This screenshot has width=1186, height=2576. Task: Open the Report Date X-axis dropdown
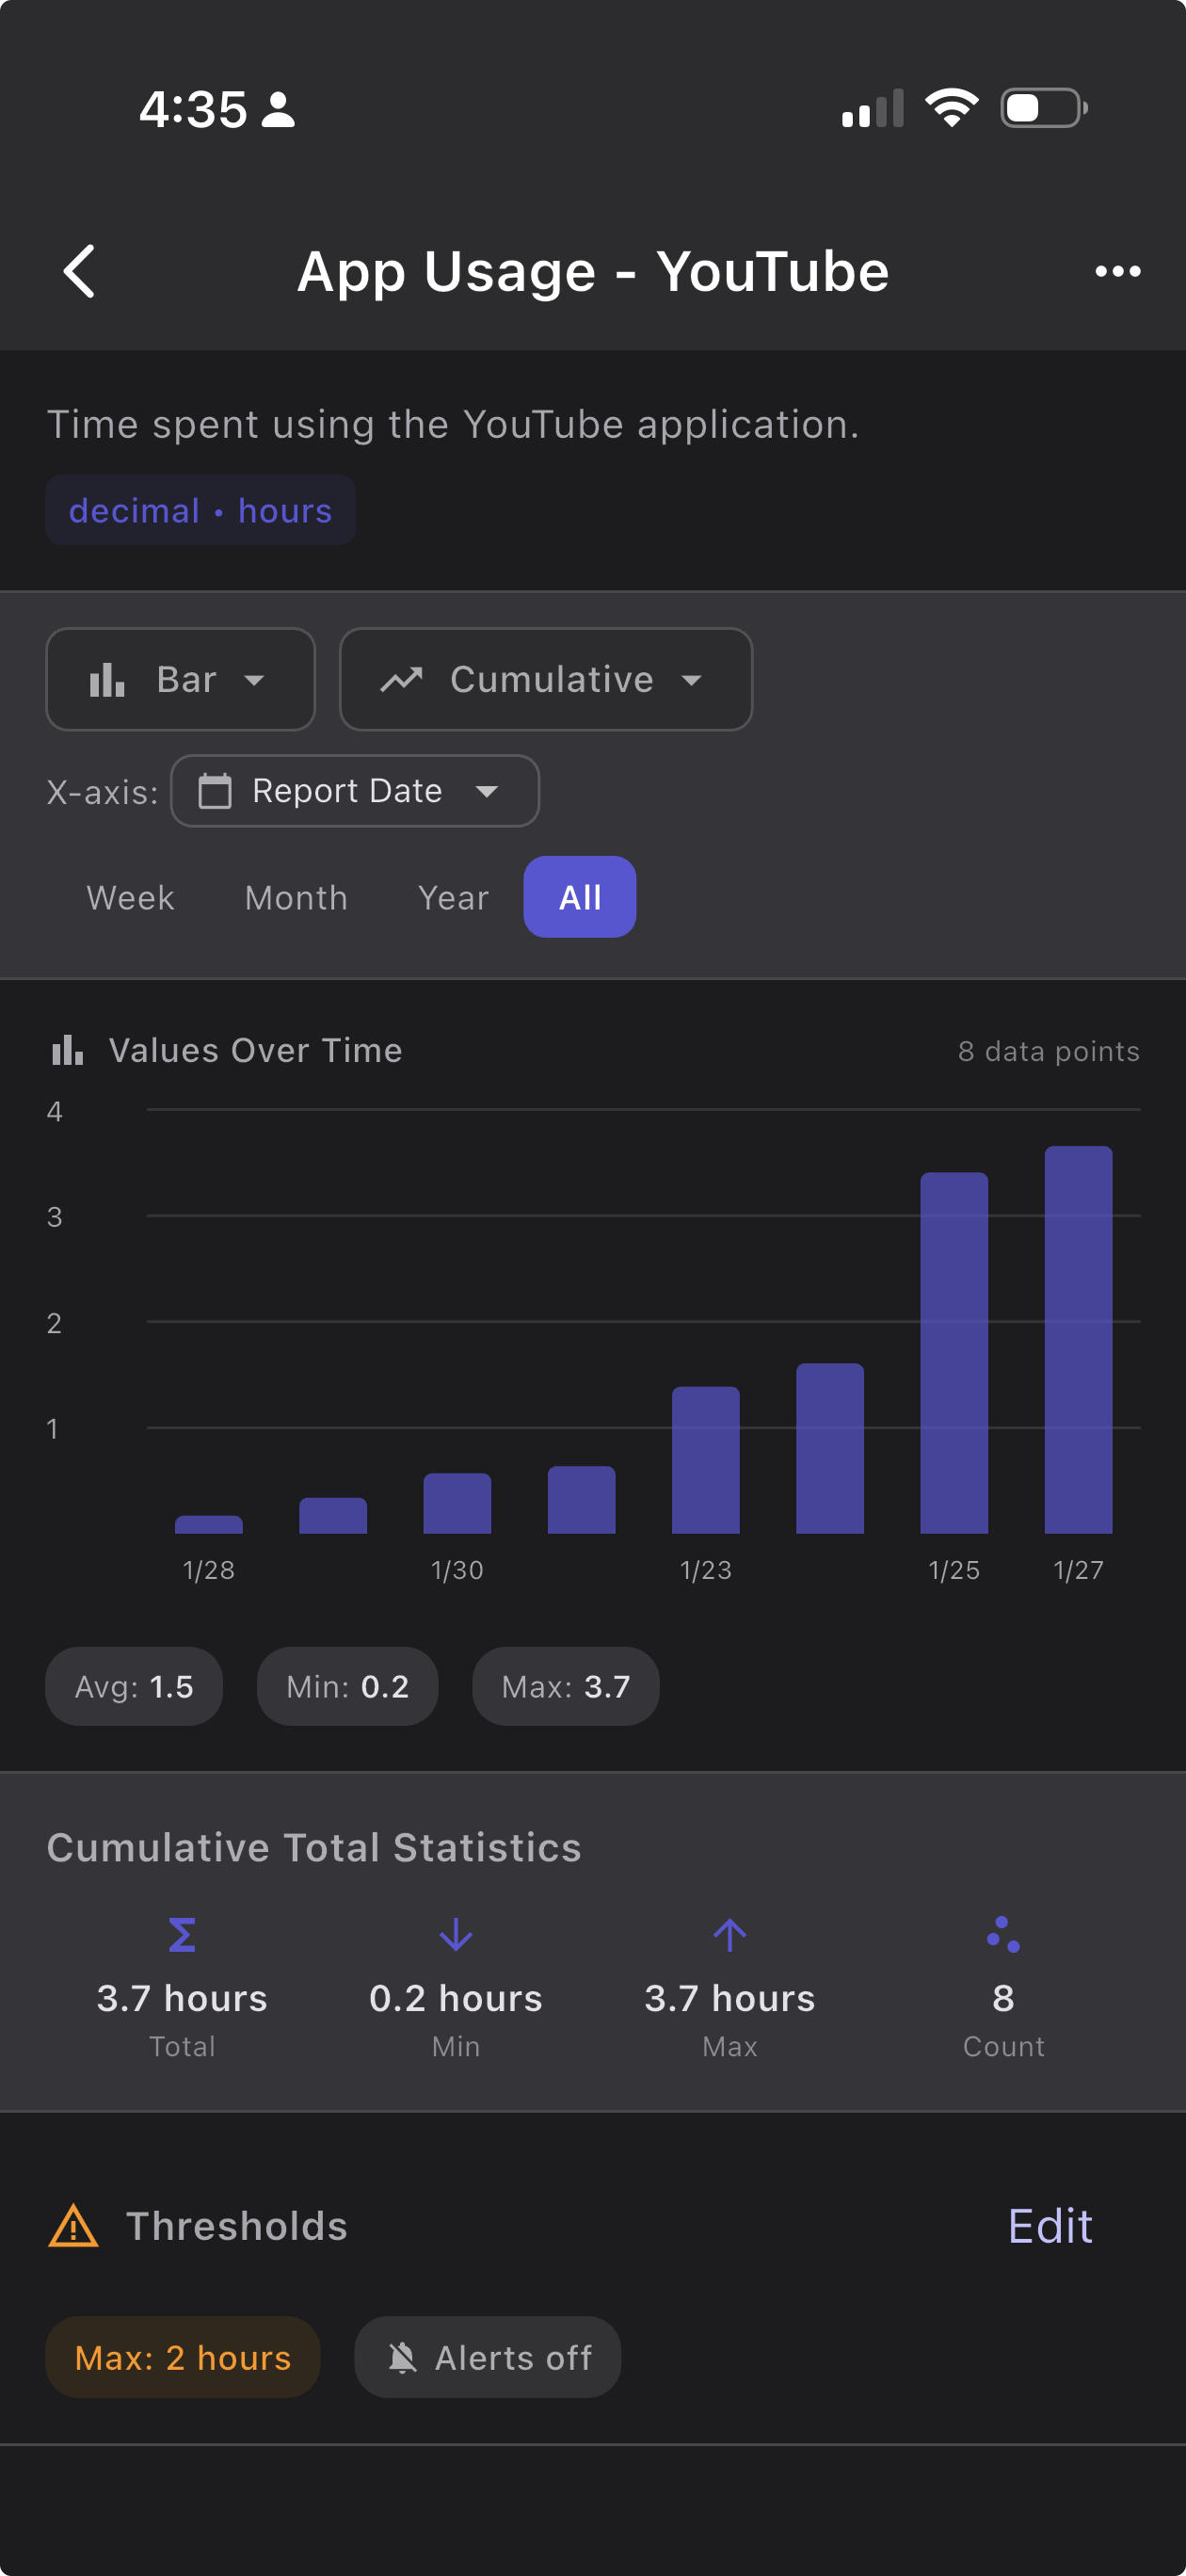tap(355, 791)
